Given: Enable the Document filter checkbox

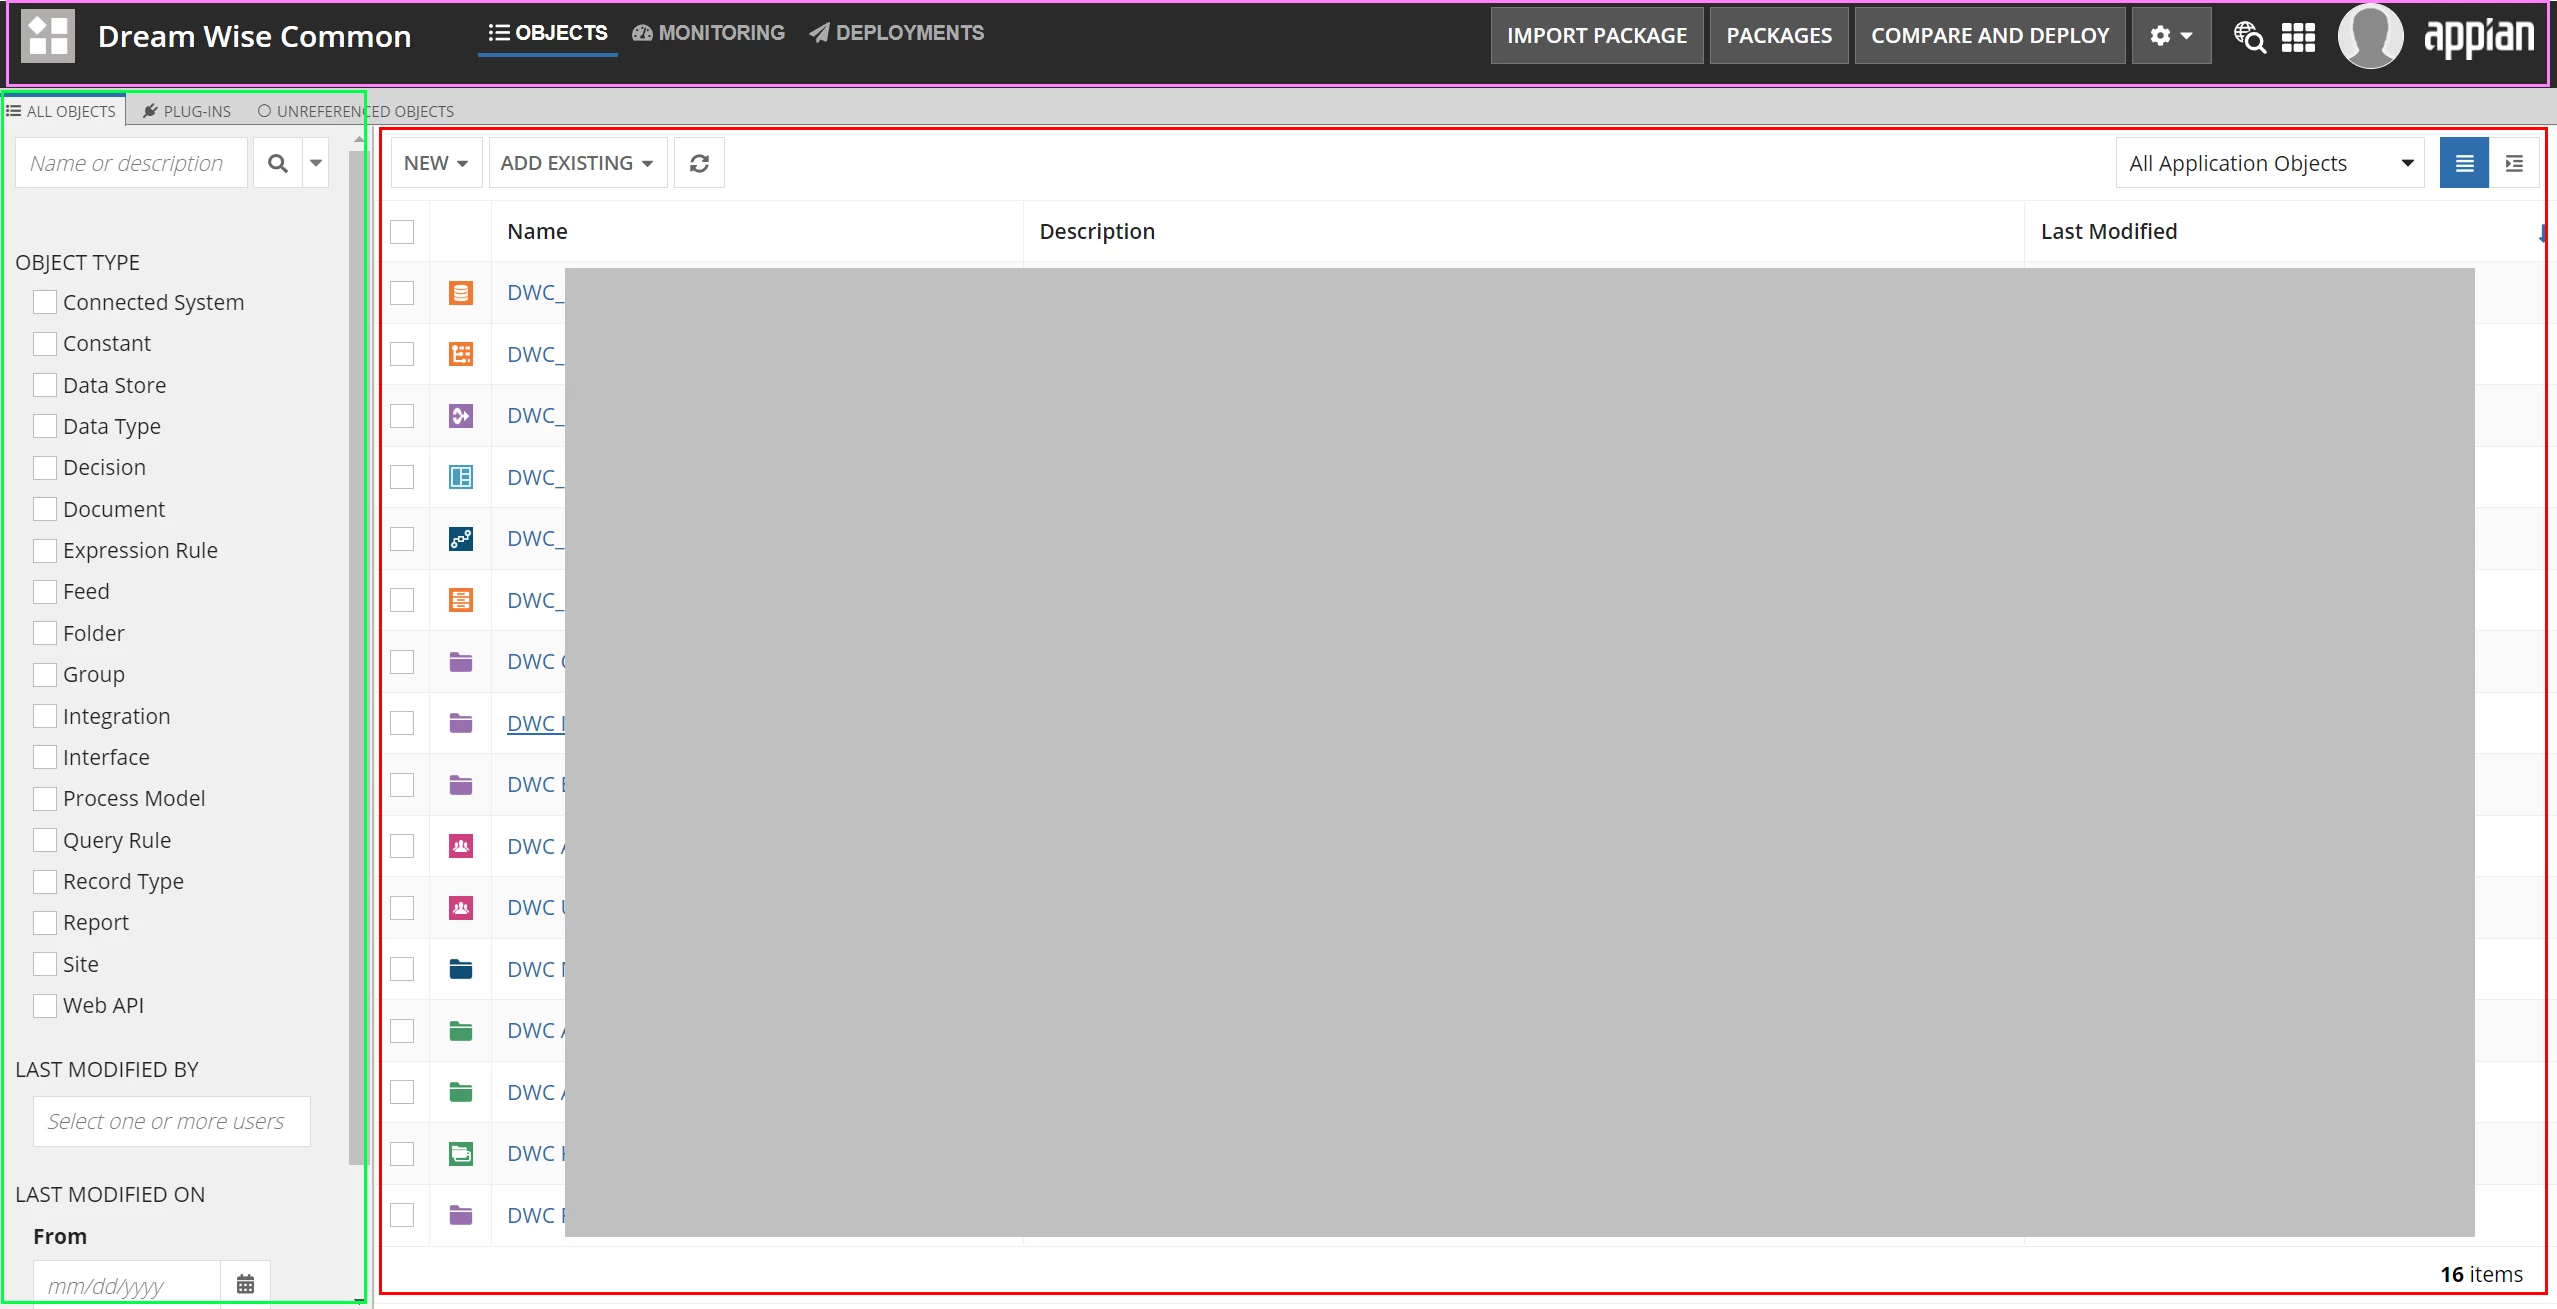Looking at the screenshot, I should coord(45,509).
